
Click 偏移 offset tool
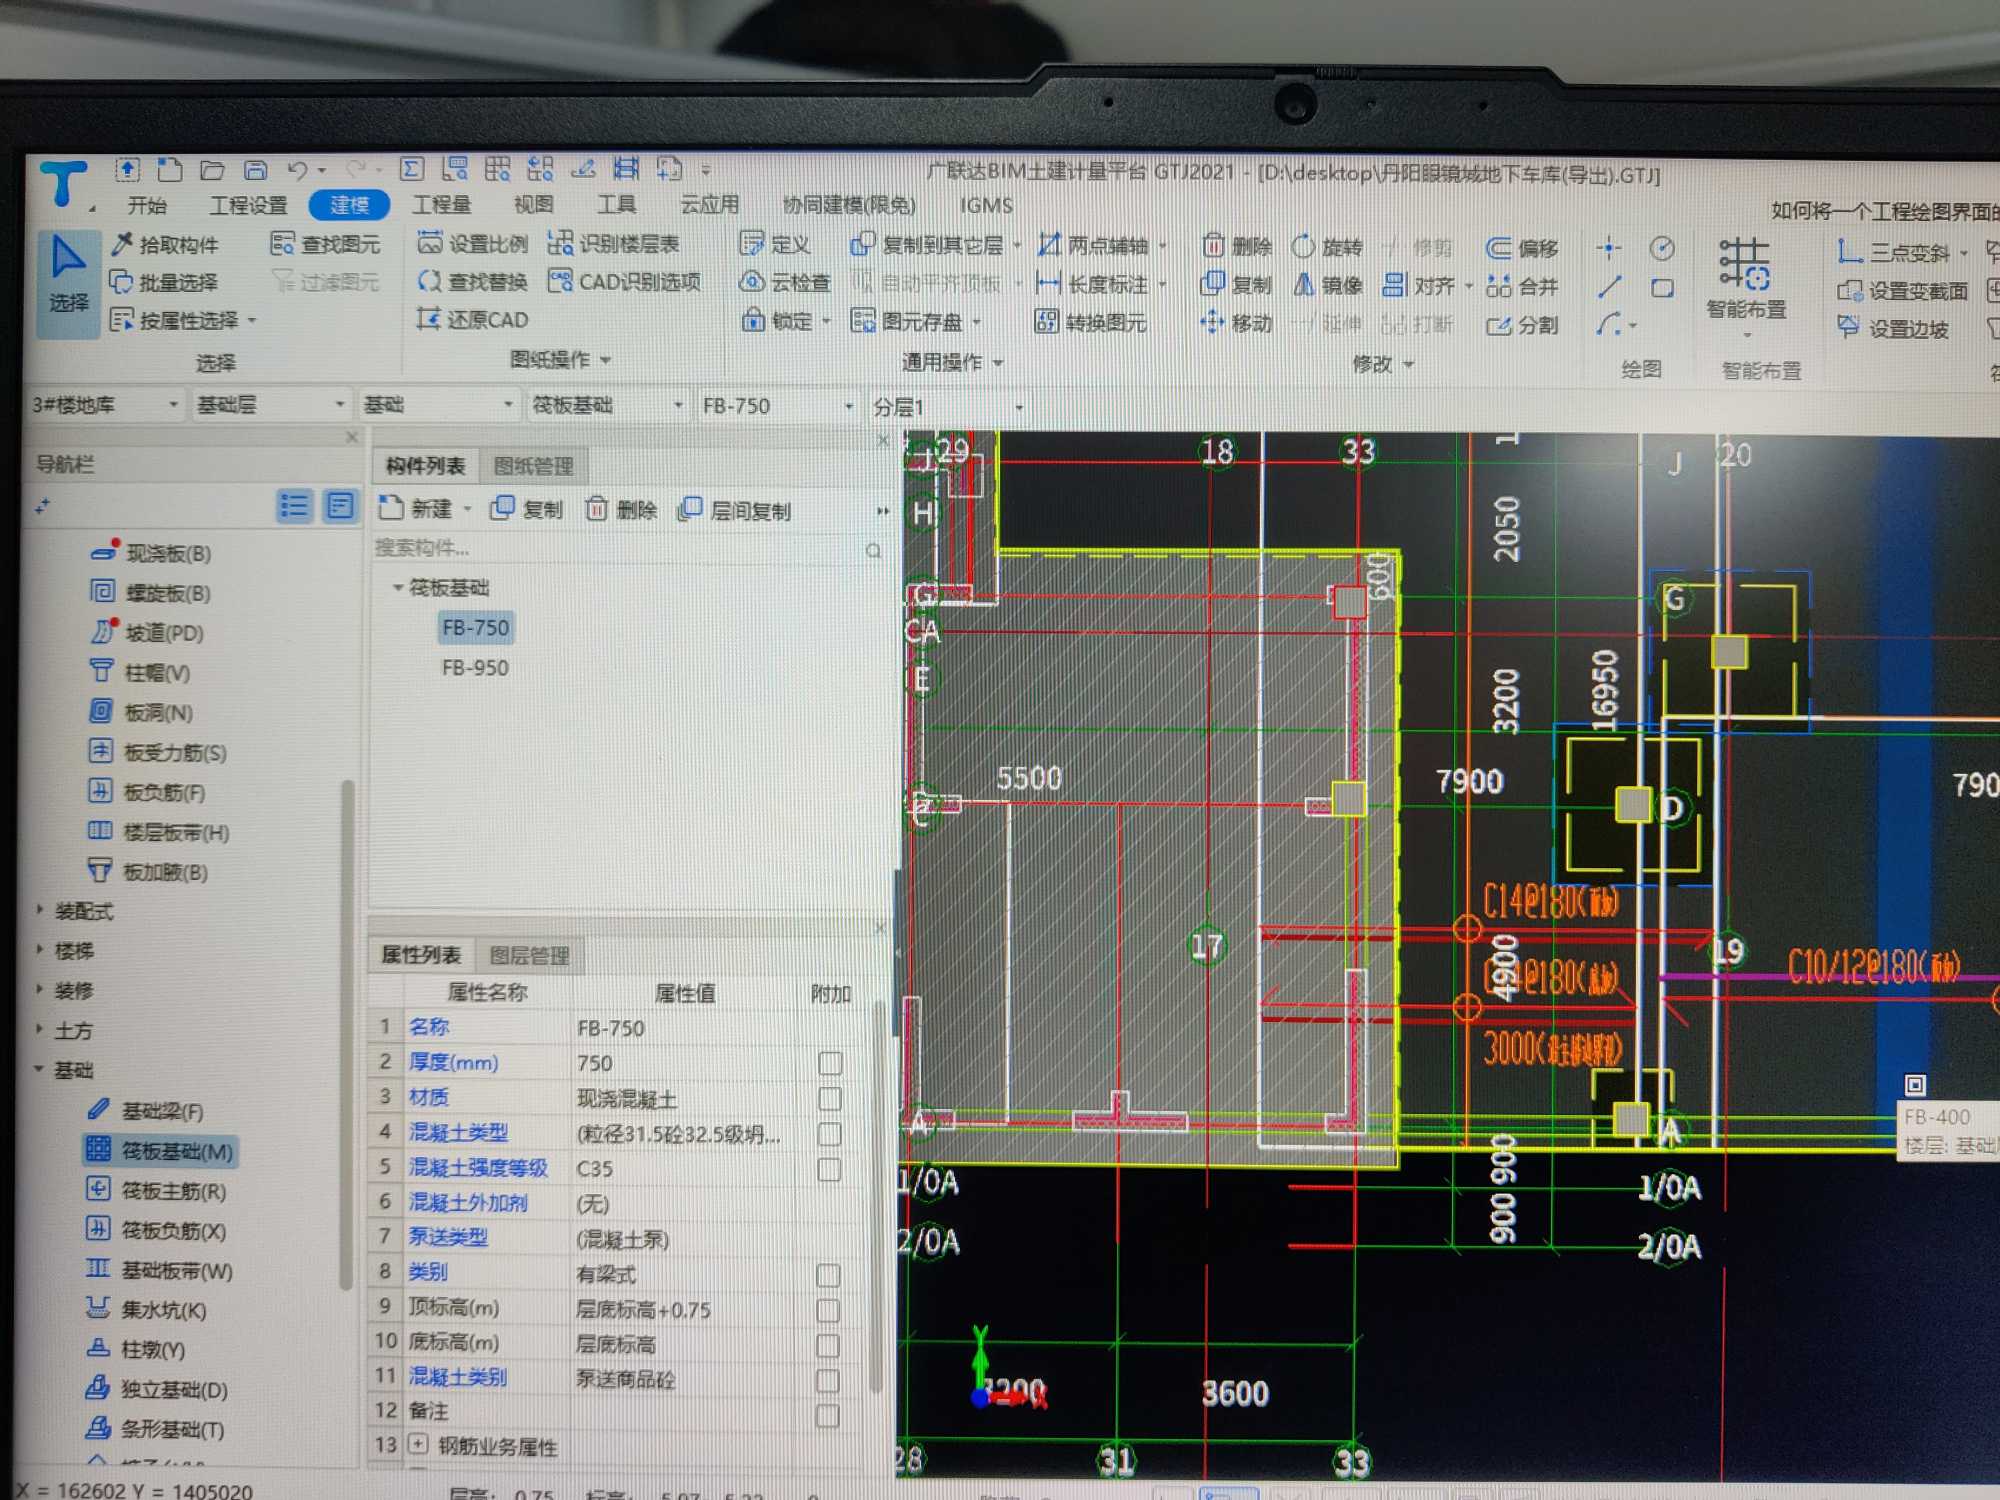pos(1523,248)
